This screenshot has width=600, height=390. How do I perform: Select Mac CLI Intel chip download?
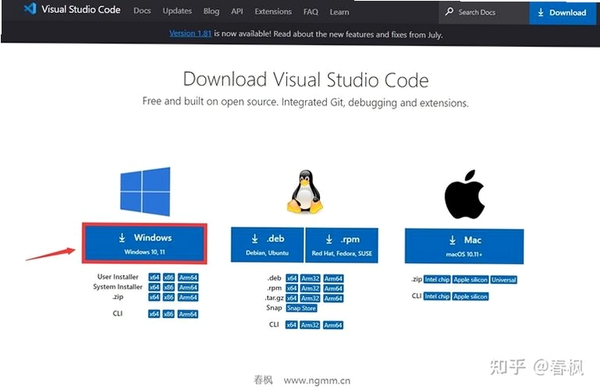click(437, 296)
